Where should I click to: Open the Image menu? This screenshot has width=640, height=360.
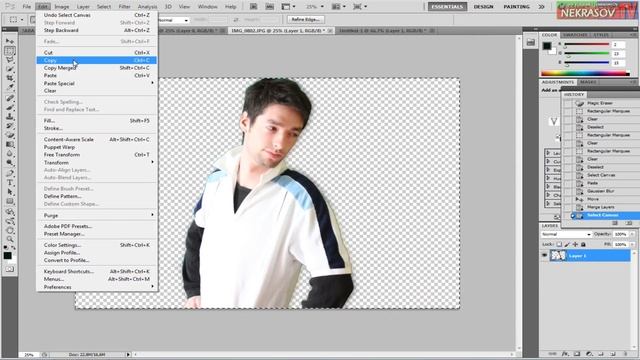click(x=62, y=7)
